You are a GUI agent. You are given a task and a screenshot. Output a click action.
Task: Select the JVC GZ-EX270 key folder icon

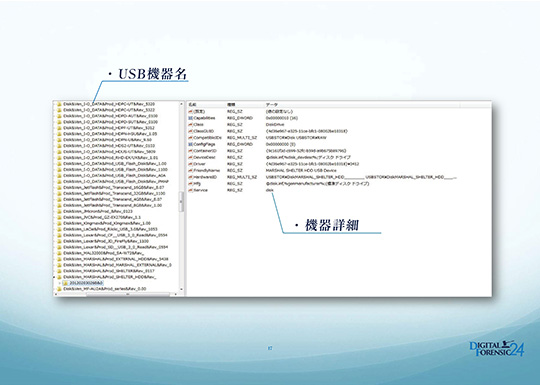click(x=59, y=218)
